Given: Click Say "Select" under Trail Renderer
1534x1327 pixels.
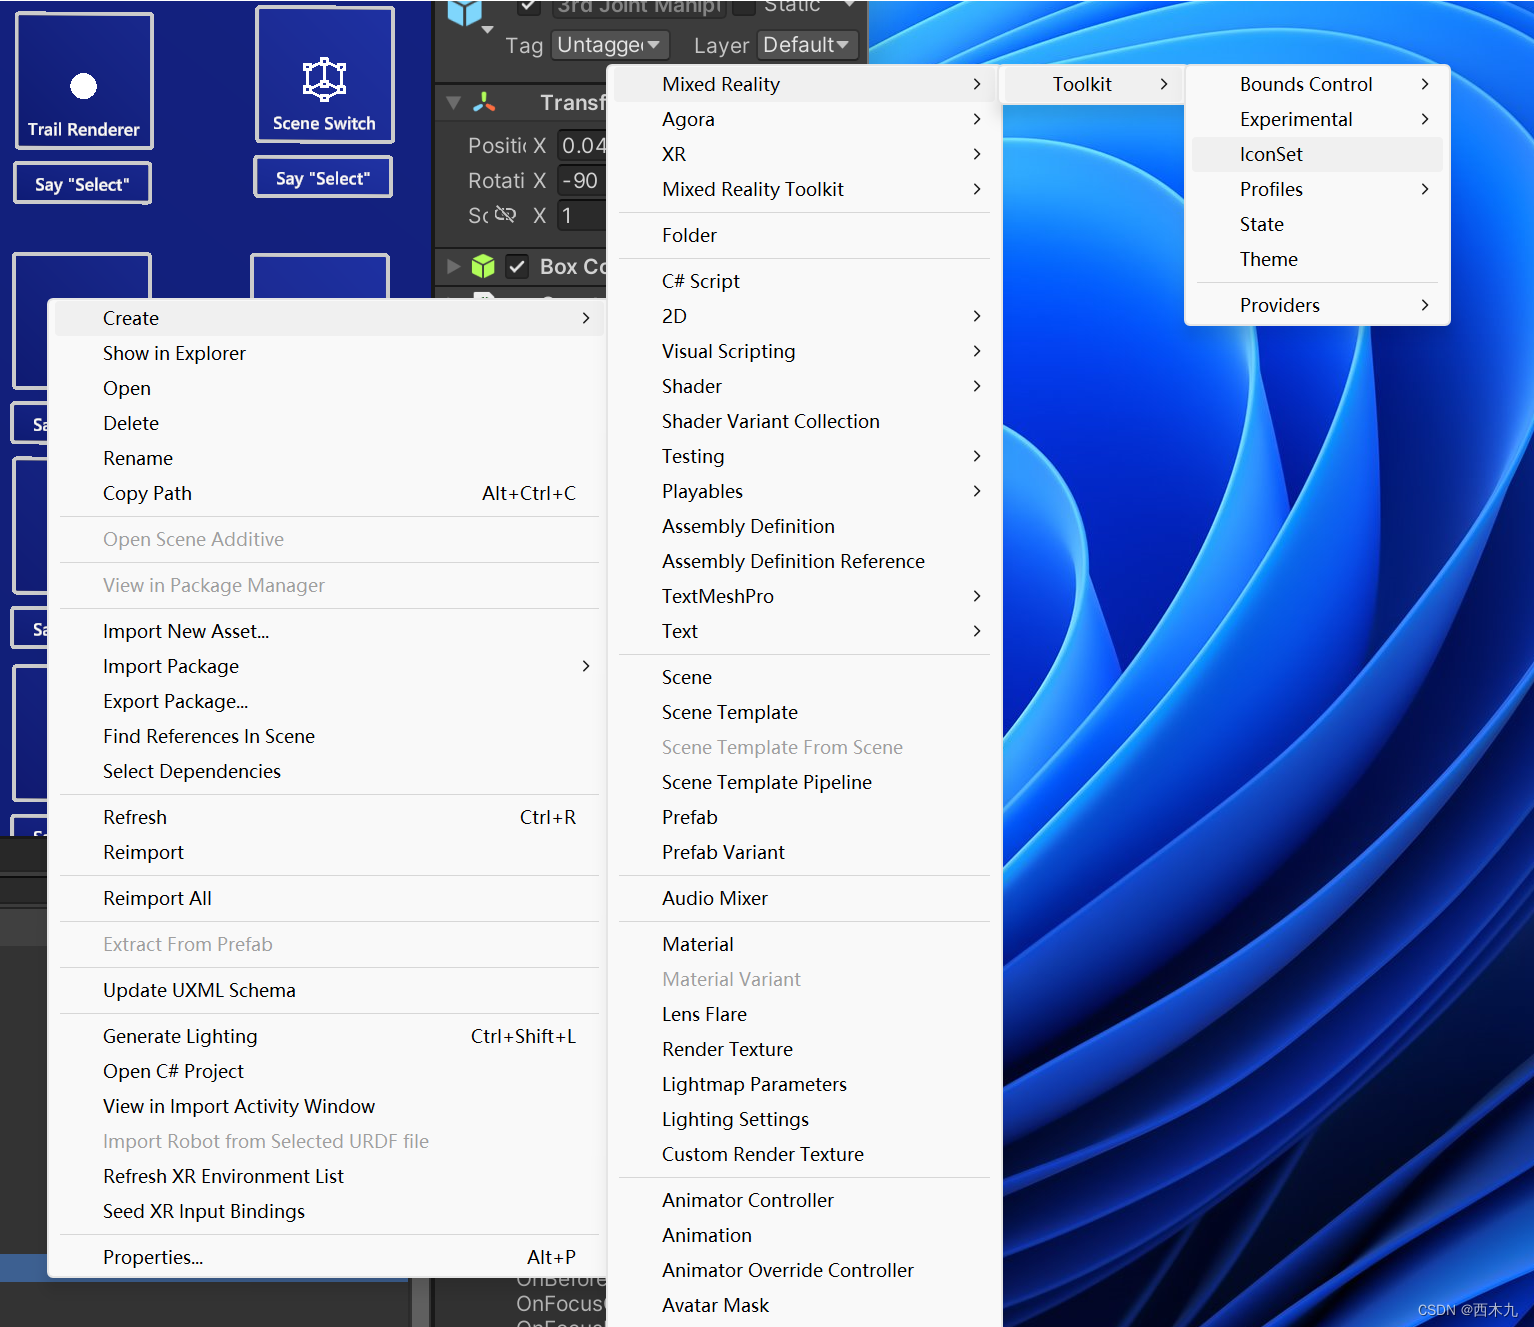Looking at the screenshot, I should [x=82, y=184].
